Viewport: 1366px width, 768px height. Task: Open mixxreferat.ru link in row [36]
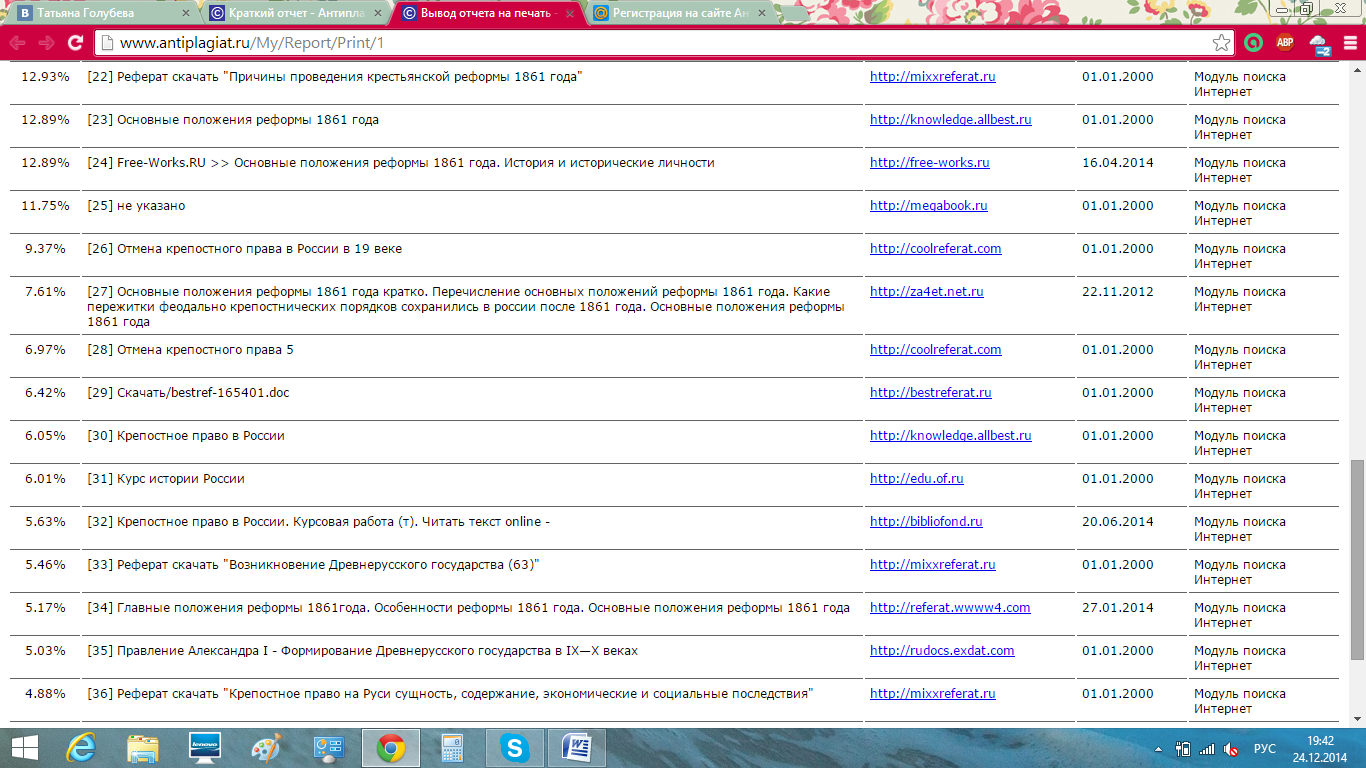[x=932, y=694]
